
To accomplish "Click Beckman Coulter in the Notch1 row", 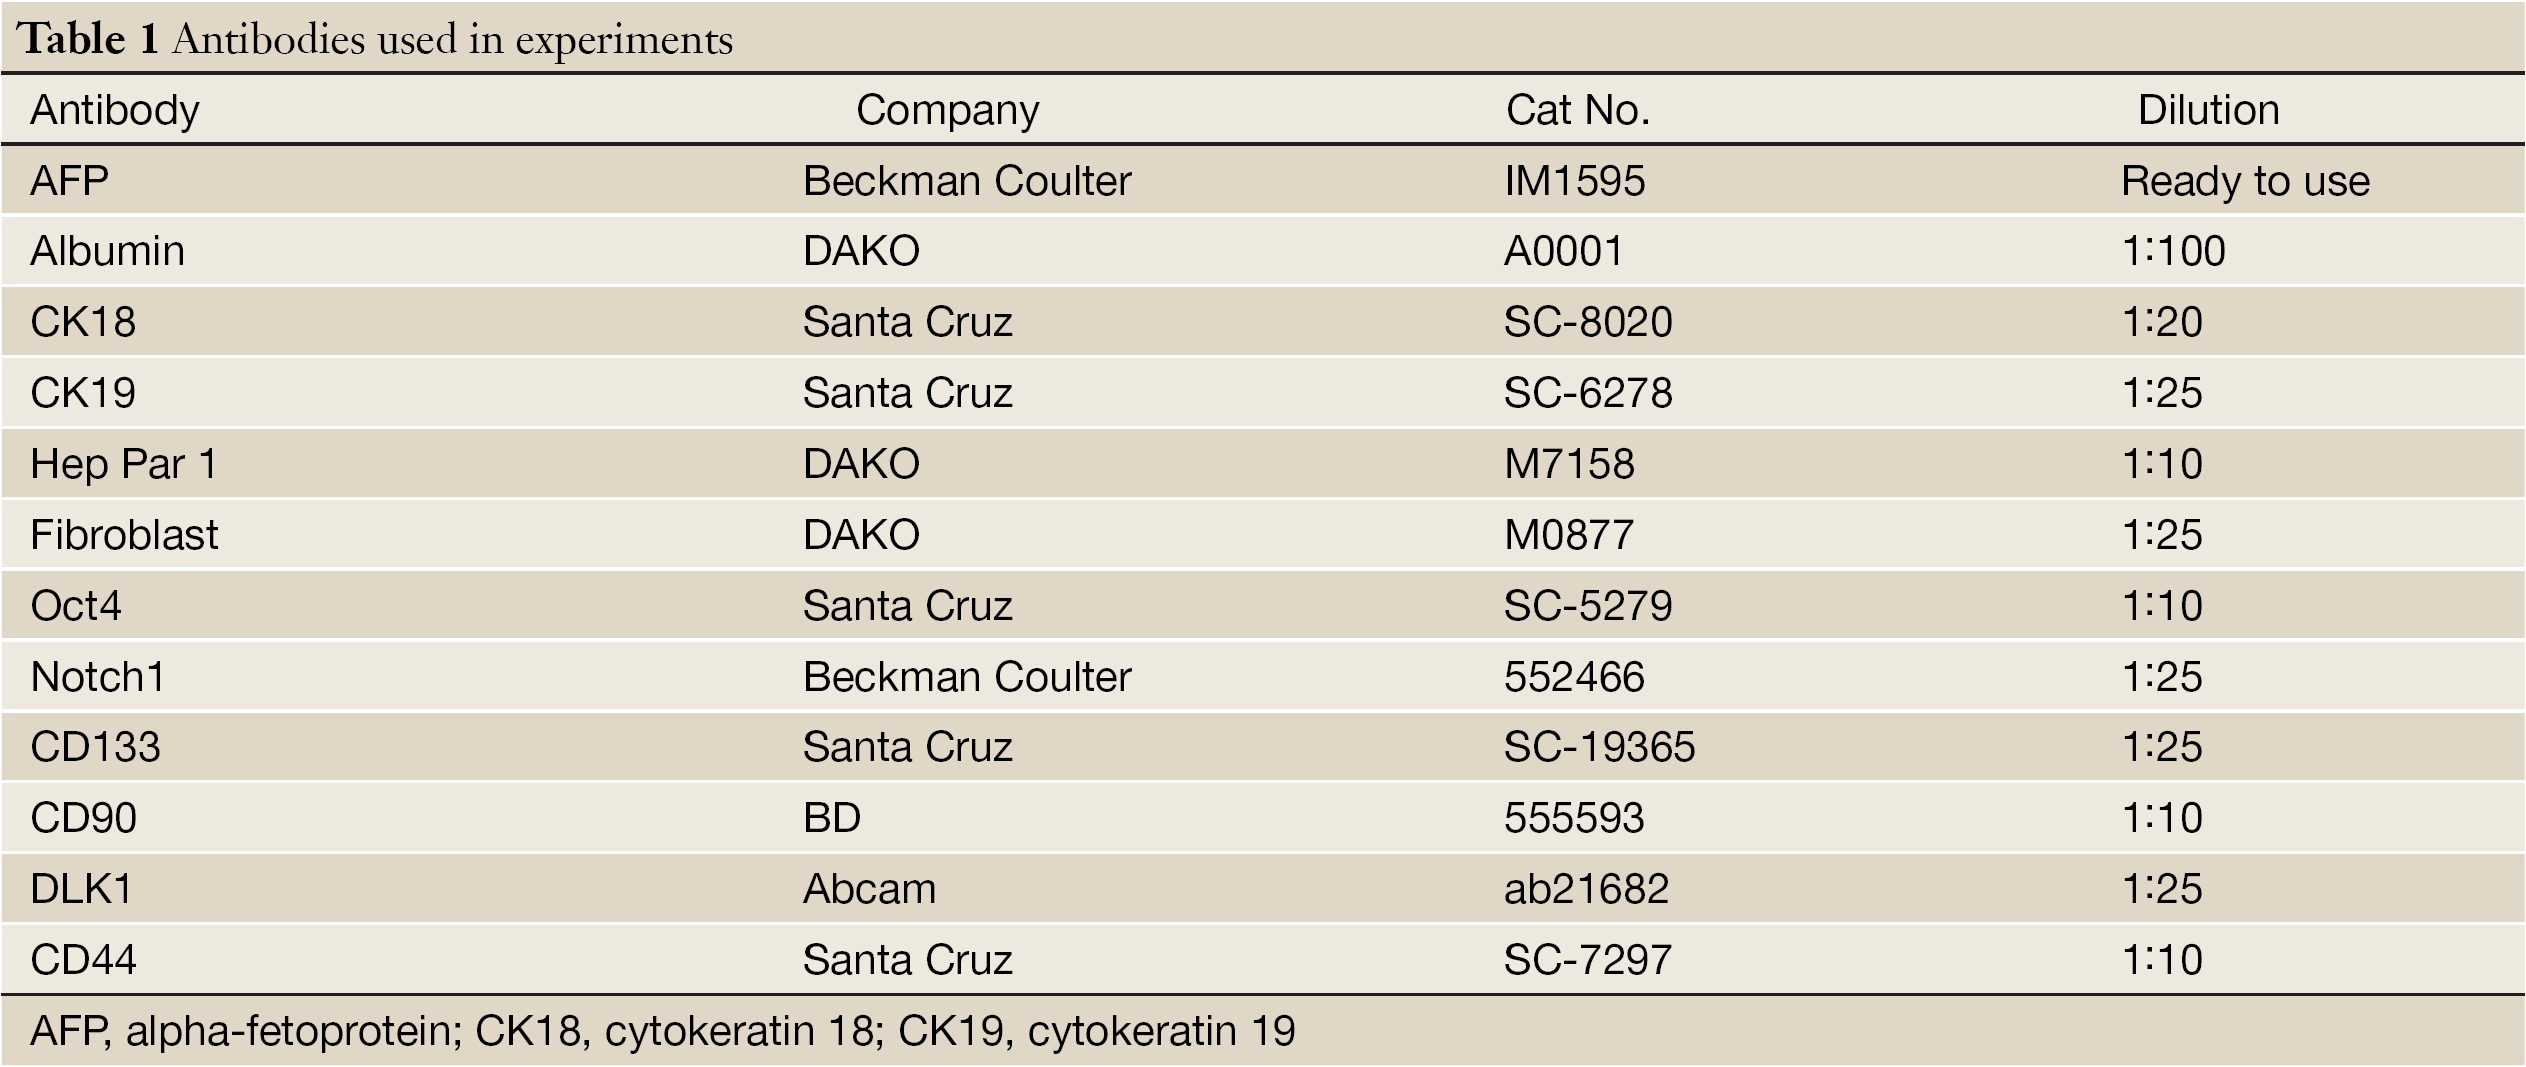I will [967, 677].
